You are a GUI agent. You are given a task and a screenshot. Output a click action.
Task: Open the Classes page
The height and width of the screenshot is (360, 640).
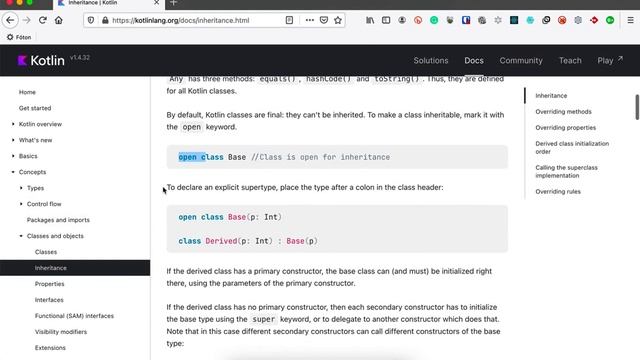click(x=46, y=252)
